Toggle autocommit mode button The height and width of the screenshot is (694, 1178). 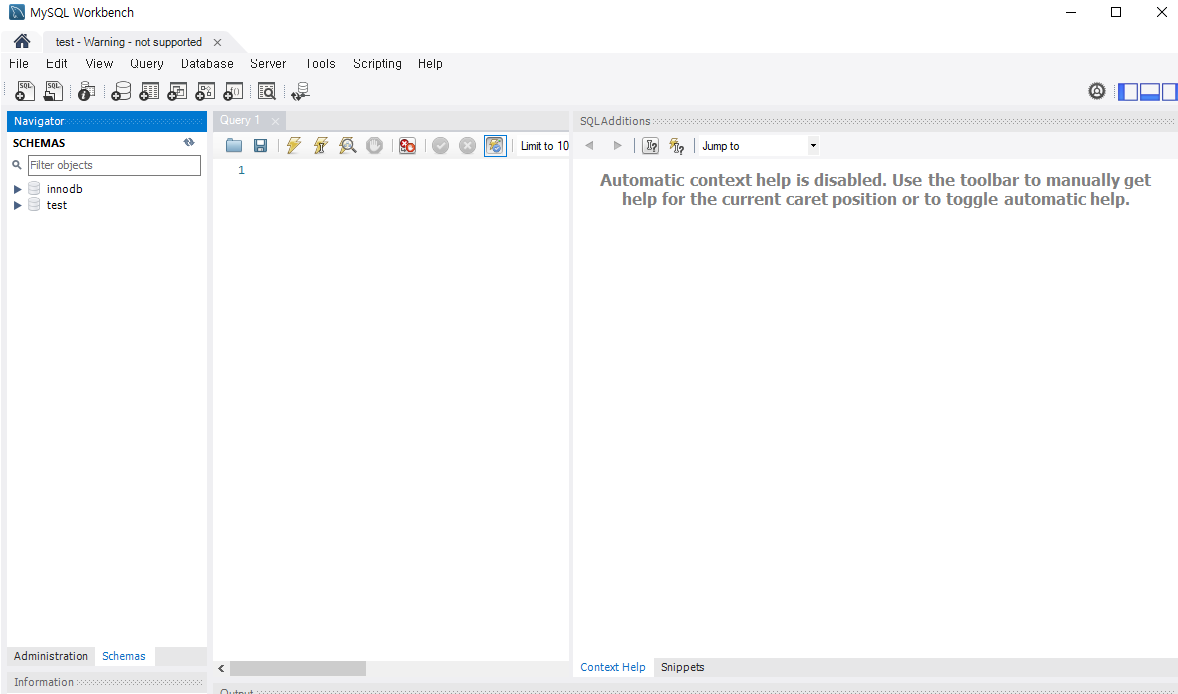(495, 146)
